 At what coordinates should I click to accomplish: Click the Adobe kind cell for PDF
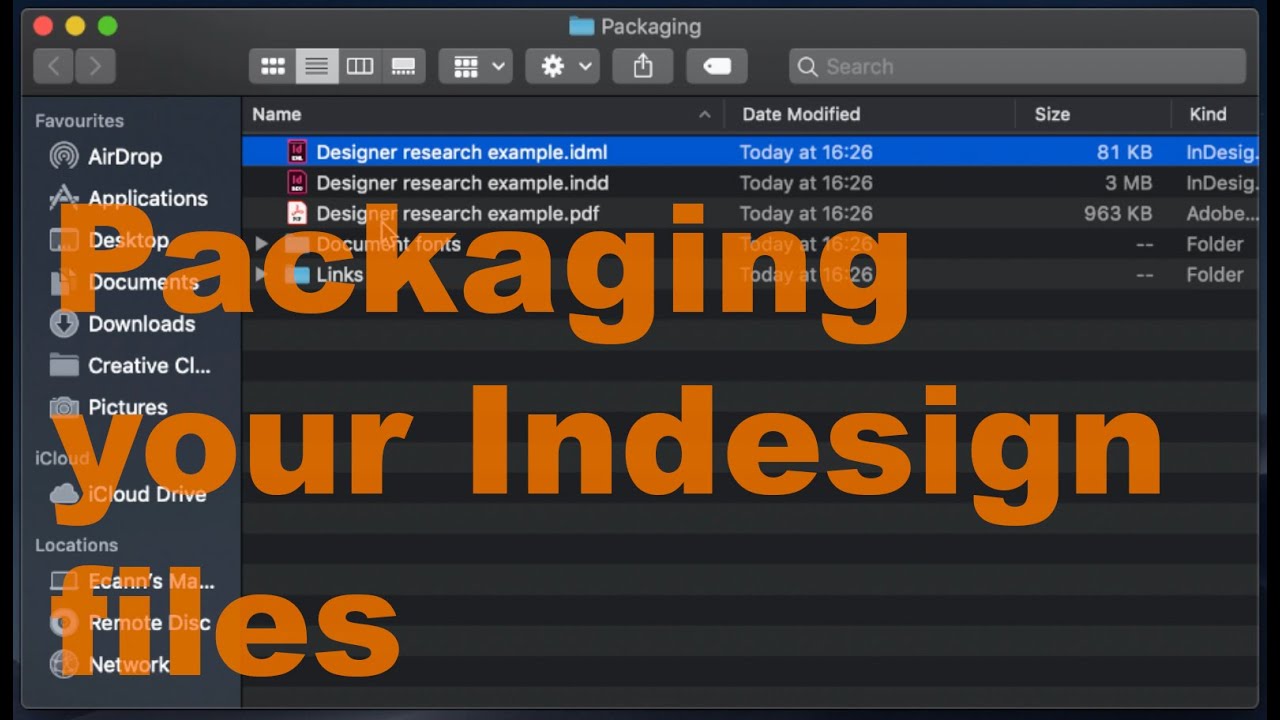pyautogui.click(x=1222, y=213)
